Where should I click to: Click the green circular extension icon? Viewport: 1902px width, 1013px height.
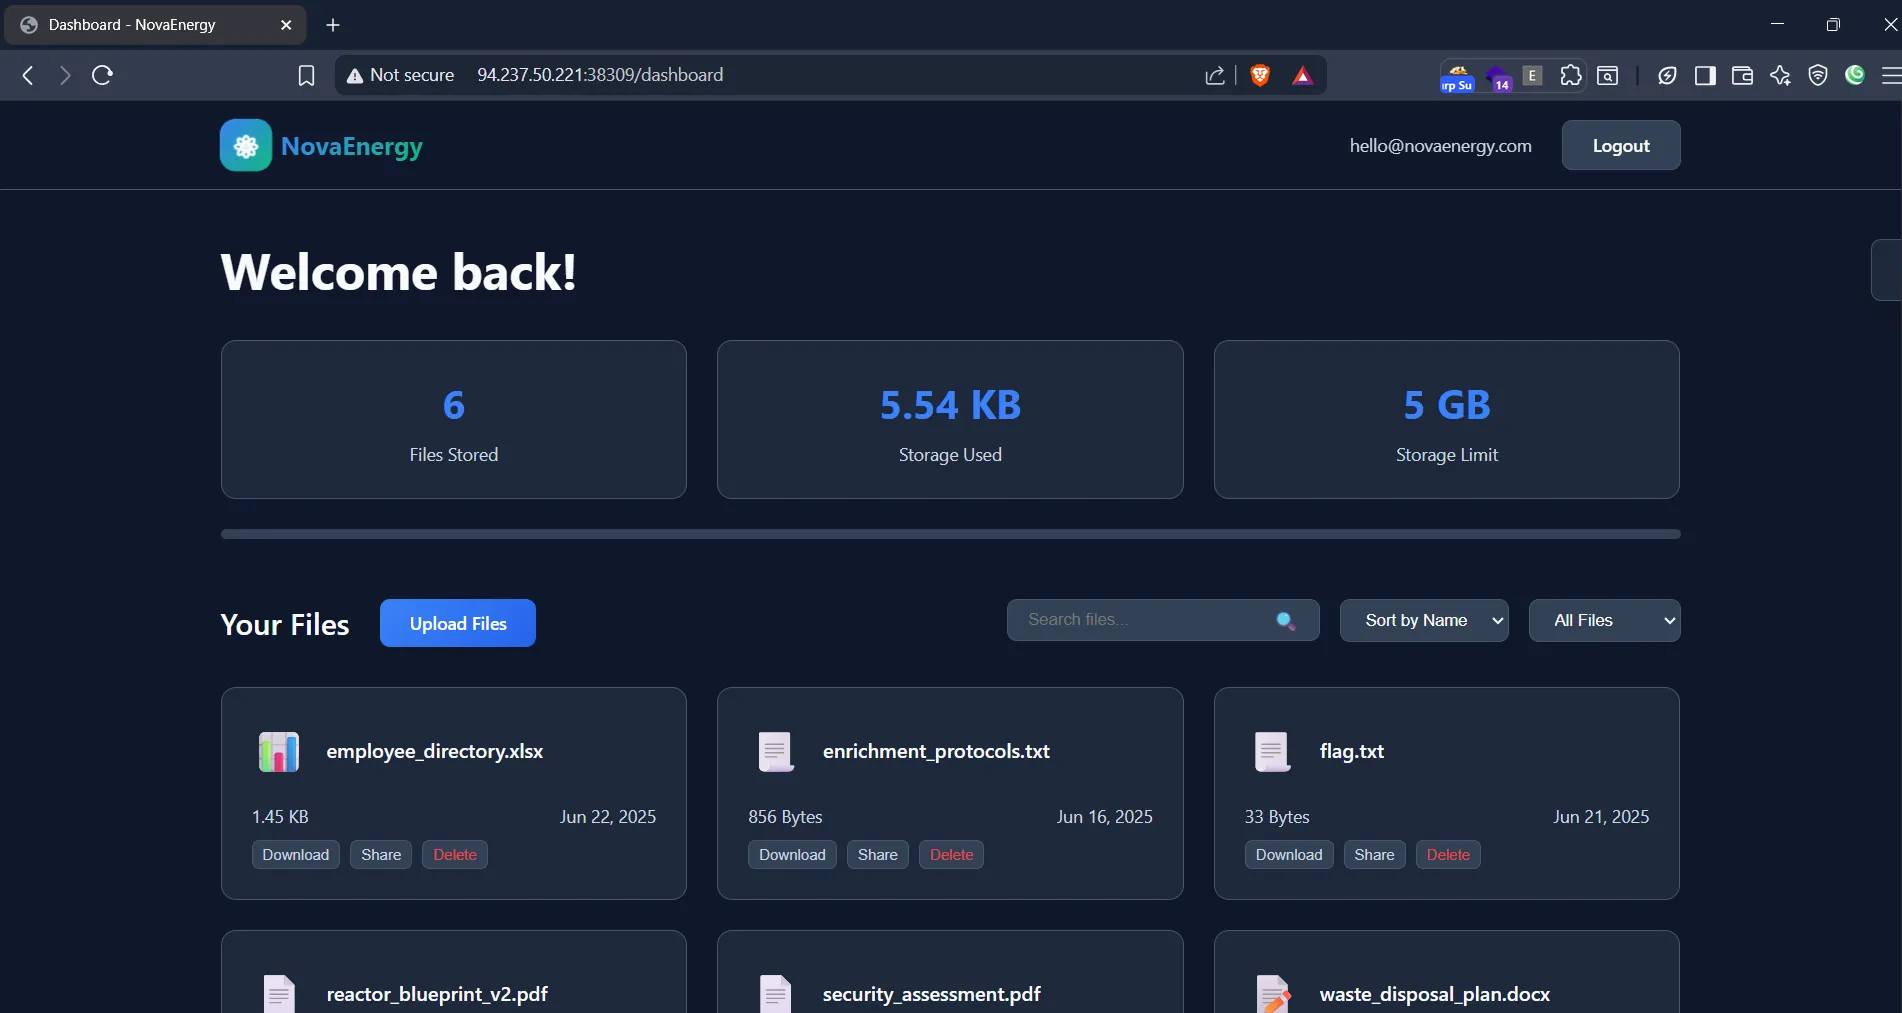point(1855,75)
